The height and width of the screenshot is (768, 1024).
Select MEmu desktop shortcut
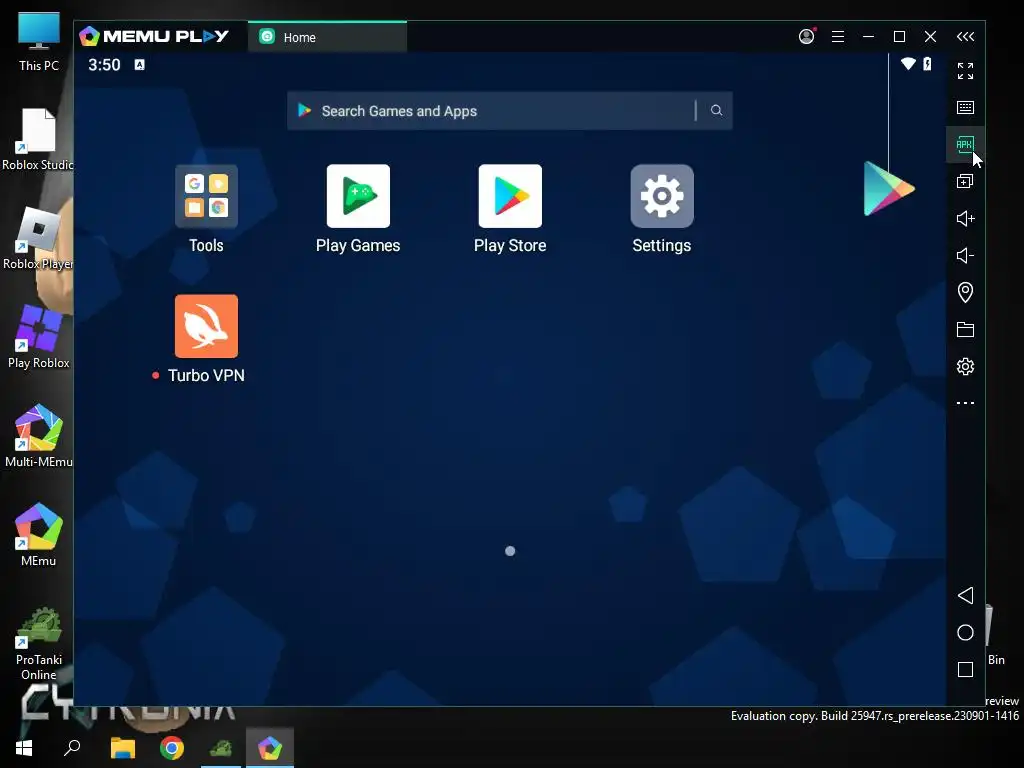click(39, 534)
